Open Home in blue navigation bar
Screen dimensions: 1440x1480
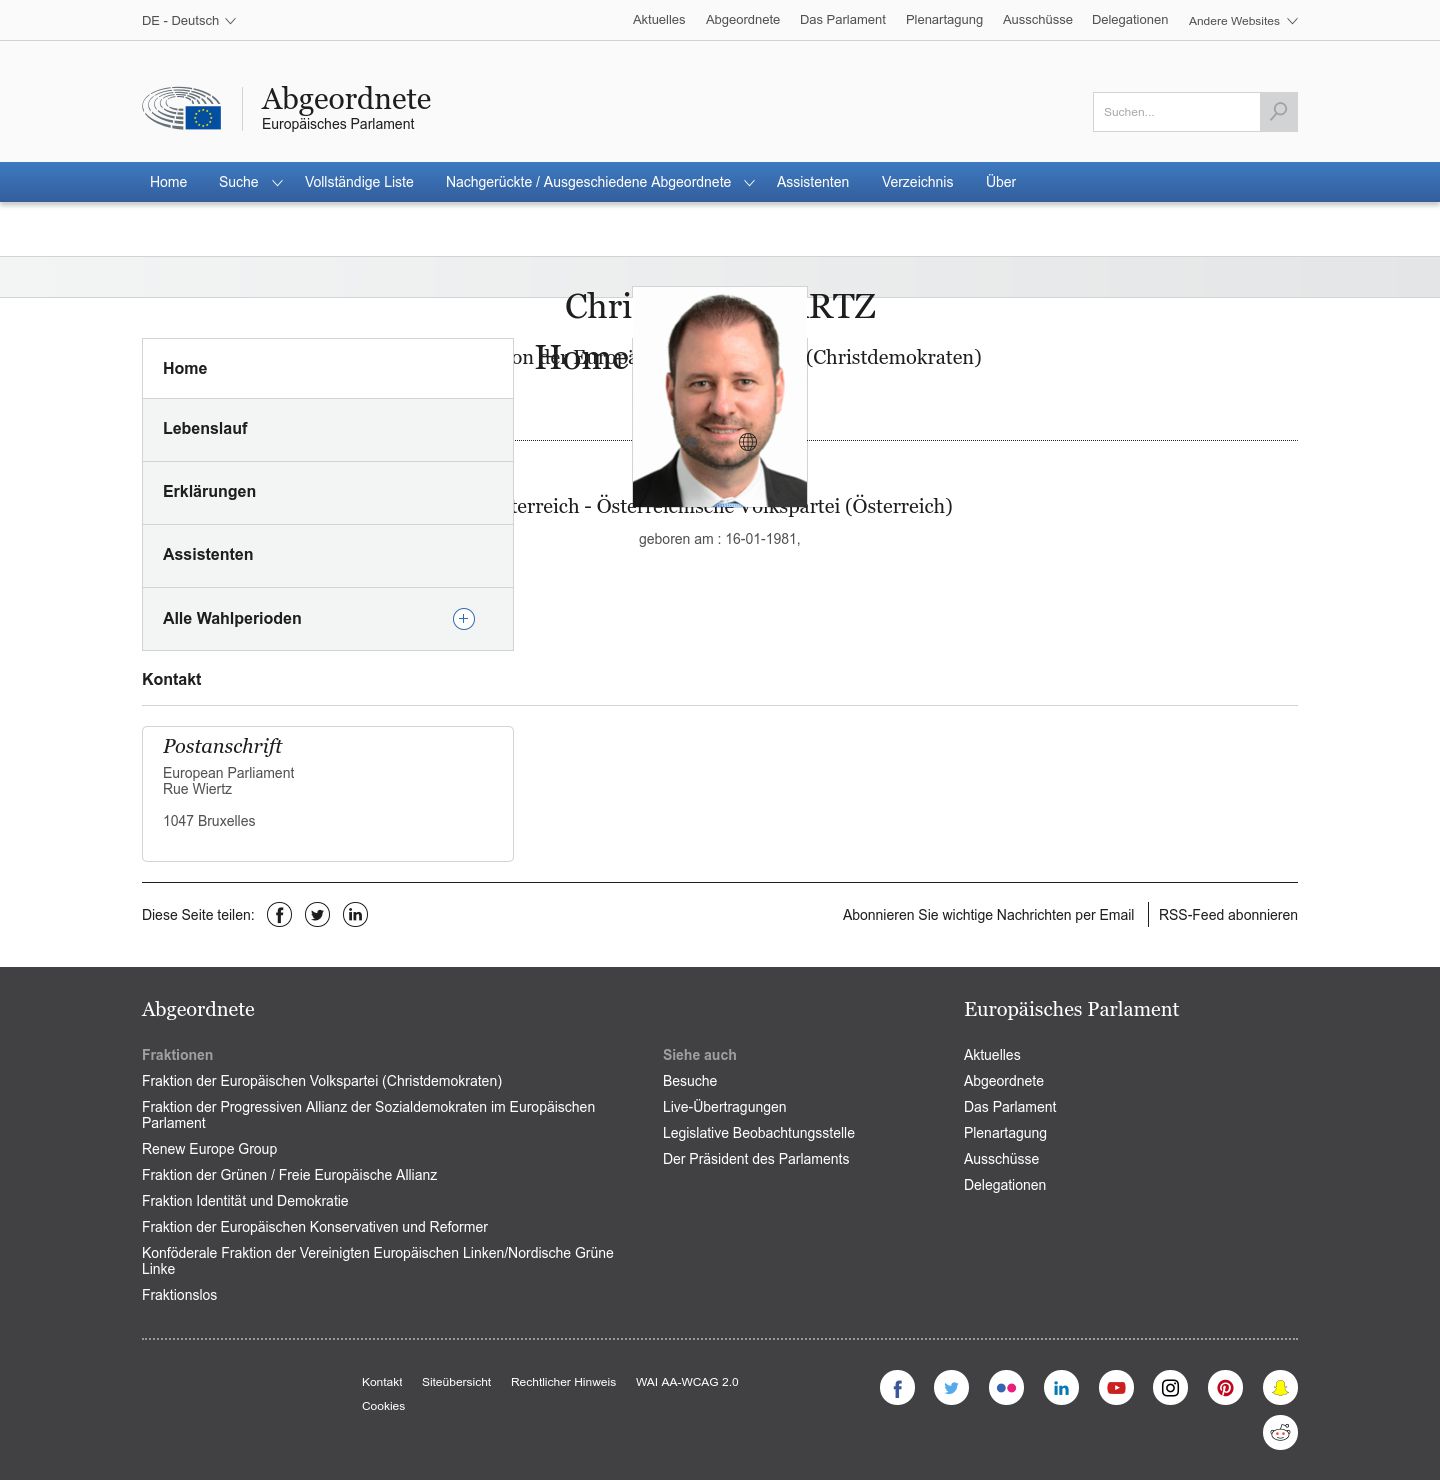pos(168,182)
